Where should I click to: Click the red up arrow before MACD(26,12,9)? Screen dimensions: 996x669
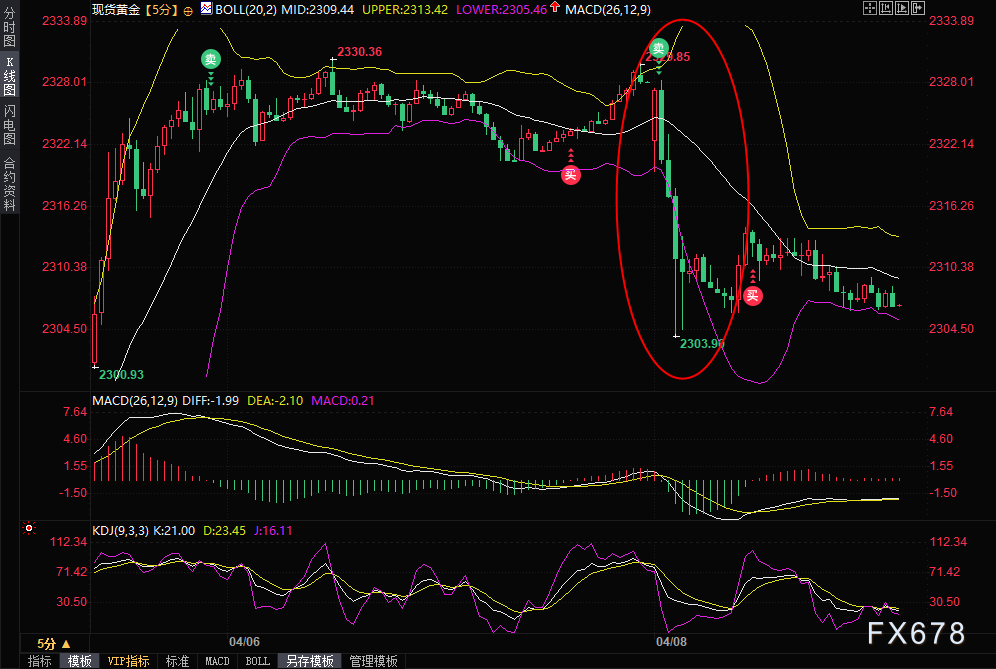pos(556,9)
